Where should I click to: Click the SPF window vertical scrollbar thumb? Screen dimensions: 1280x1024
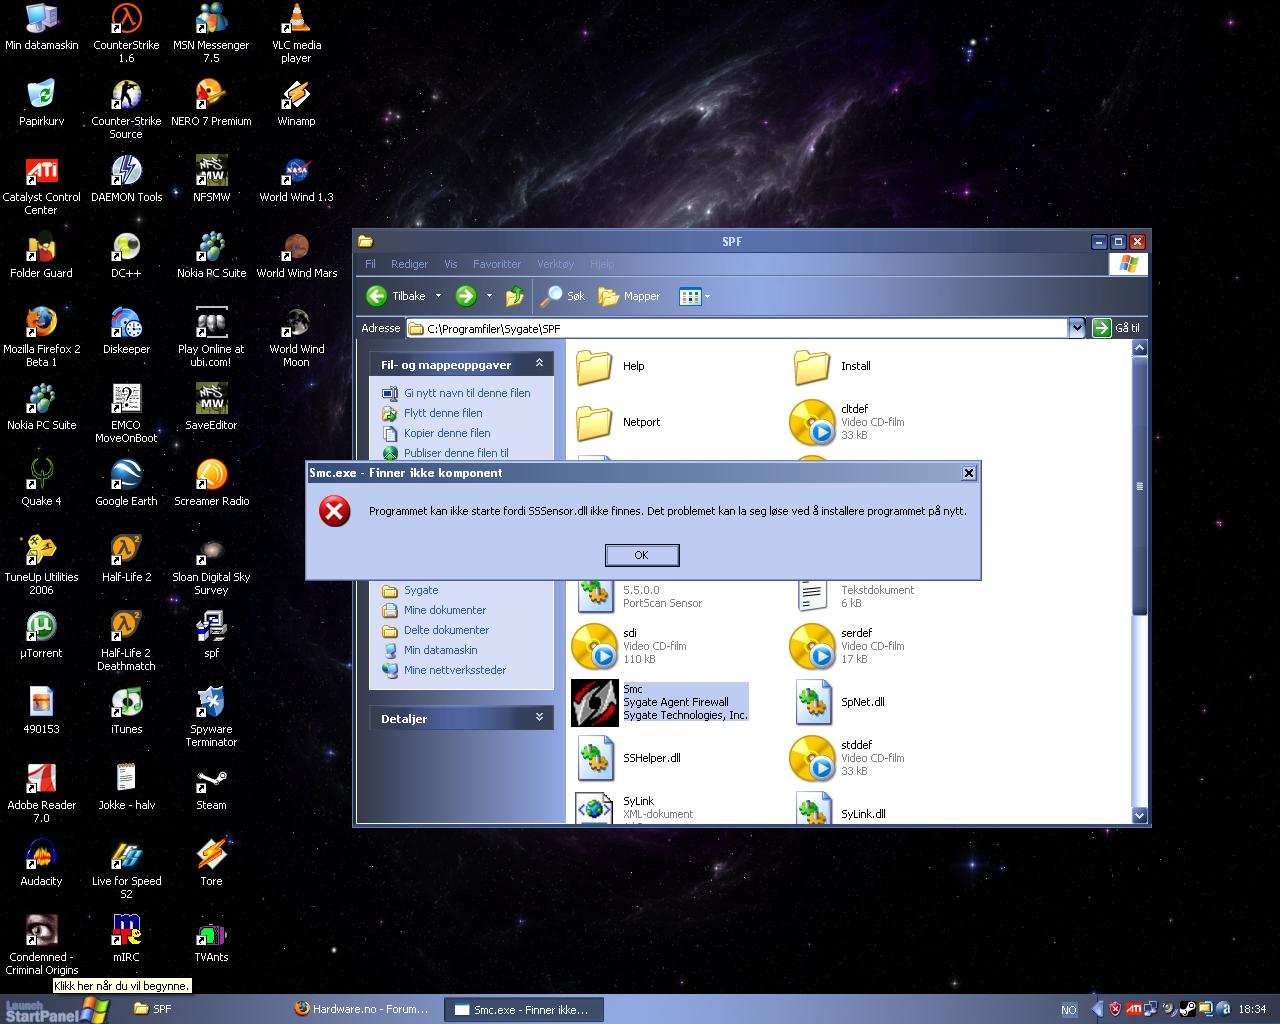pyautogui.click(x=1139, y=486)
